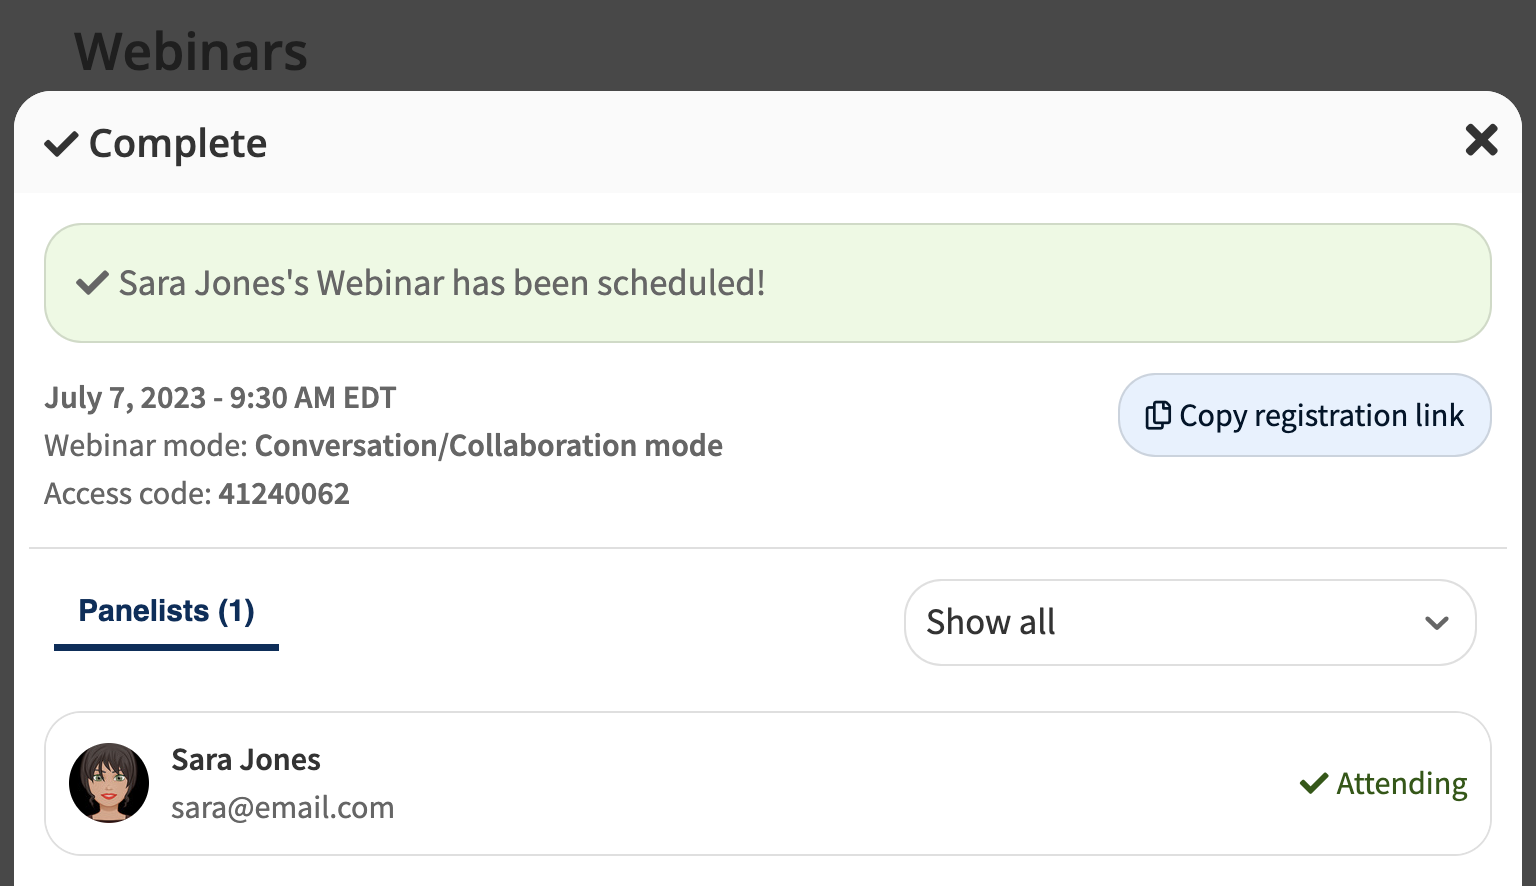
Task: Click the sara@email.com email address
Action: 283,808
